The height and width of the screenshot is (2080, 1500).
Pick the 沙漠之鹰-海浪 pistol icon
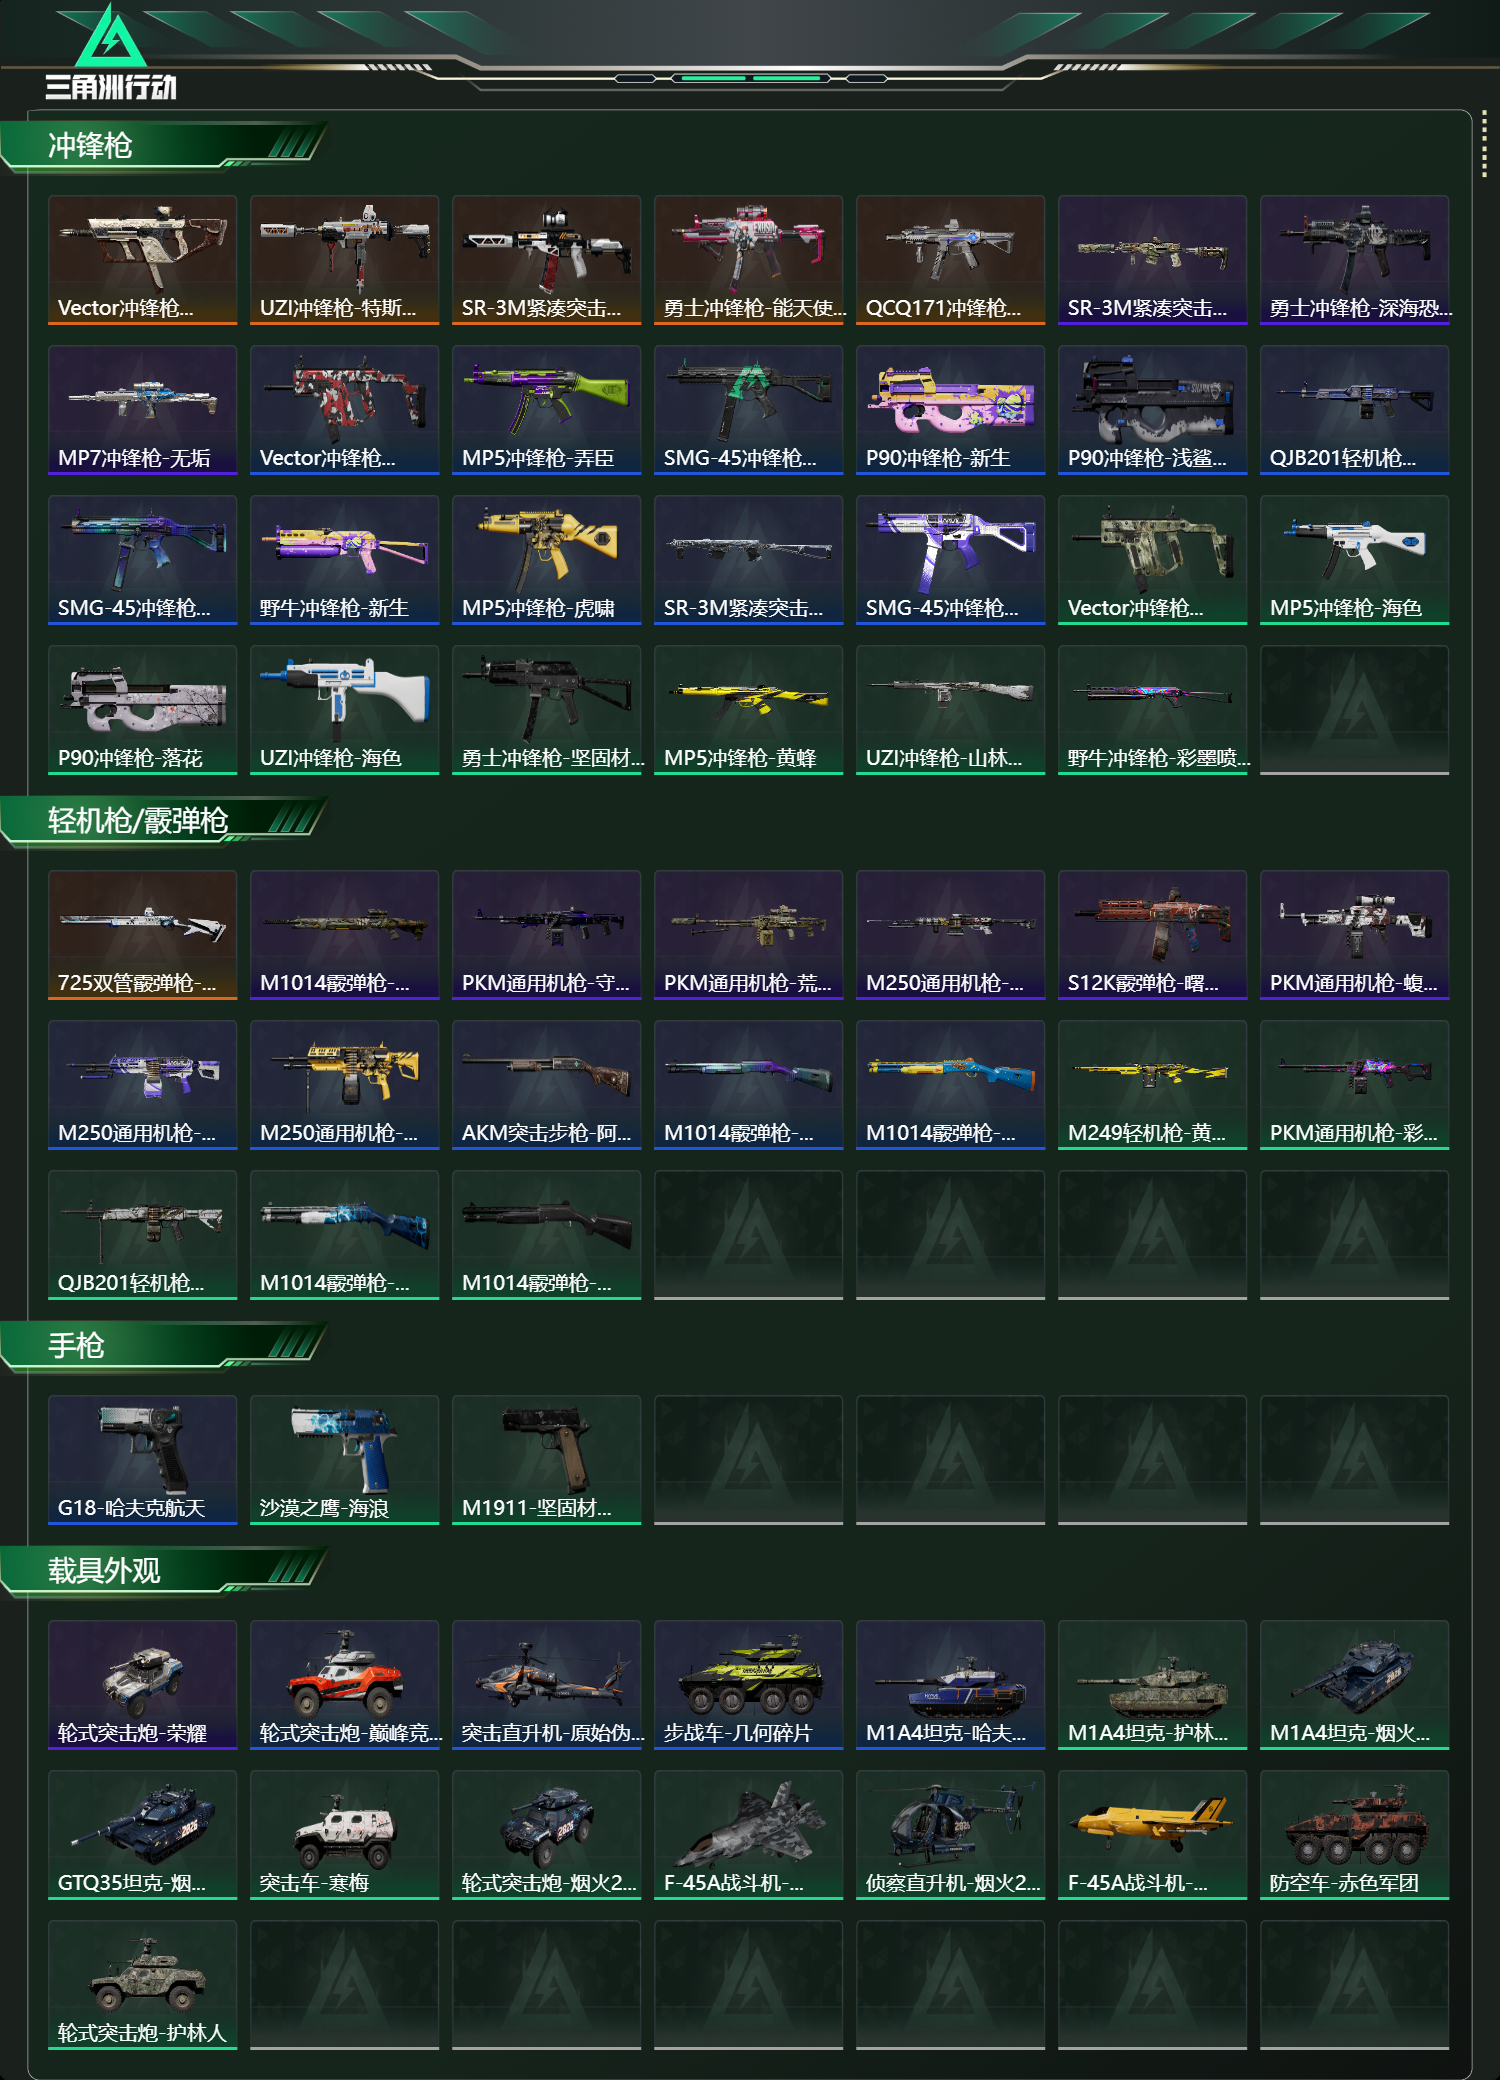click(x=344, y=1459)
